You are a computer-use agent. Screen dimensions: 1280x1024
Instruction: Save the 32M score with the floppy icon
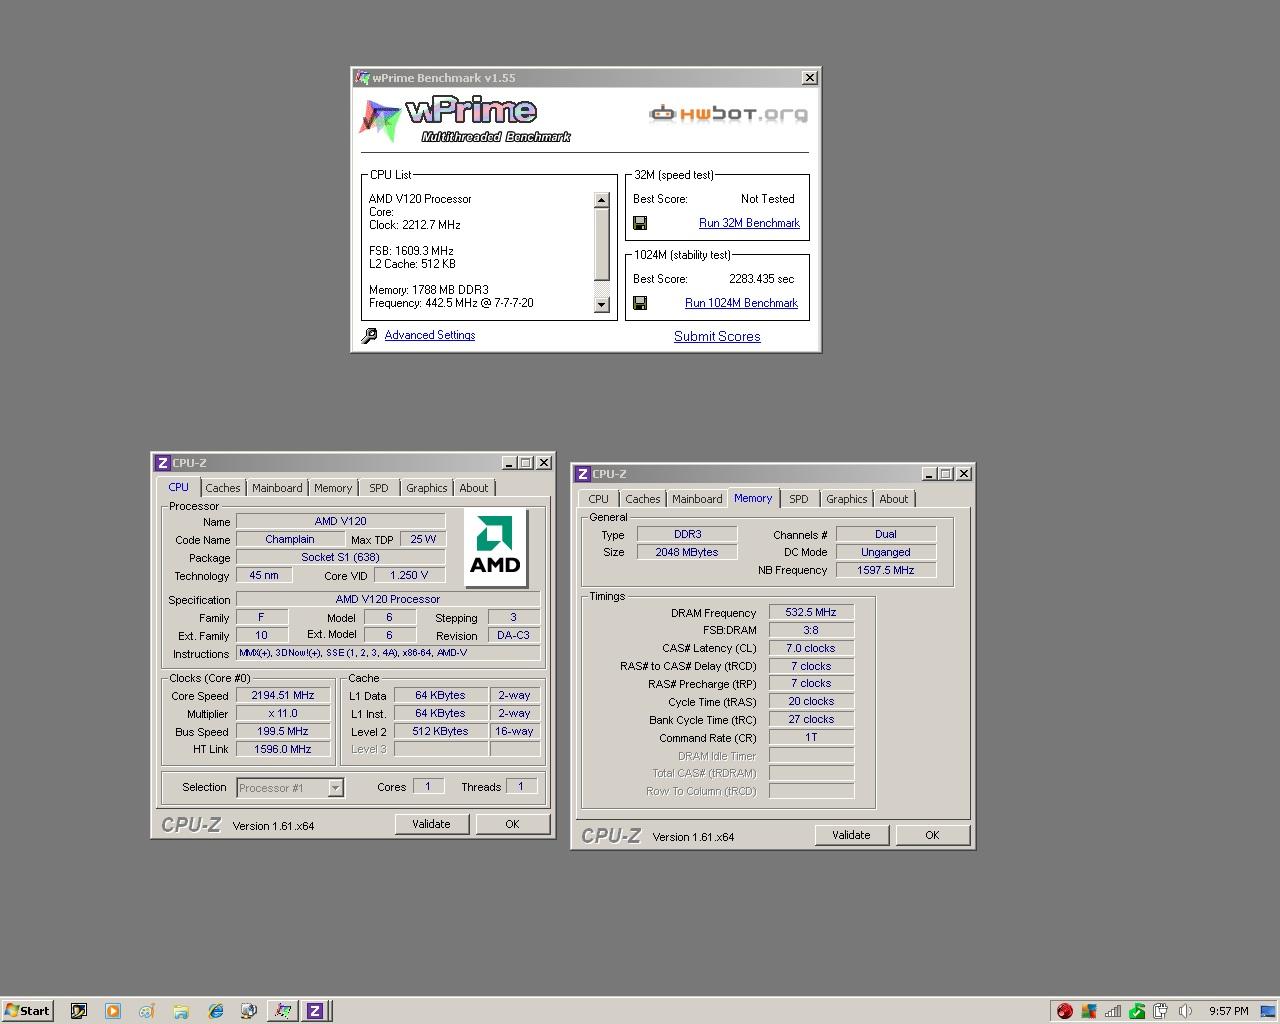tap(640, 223)
